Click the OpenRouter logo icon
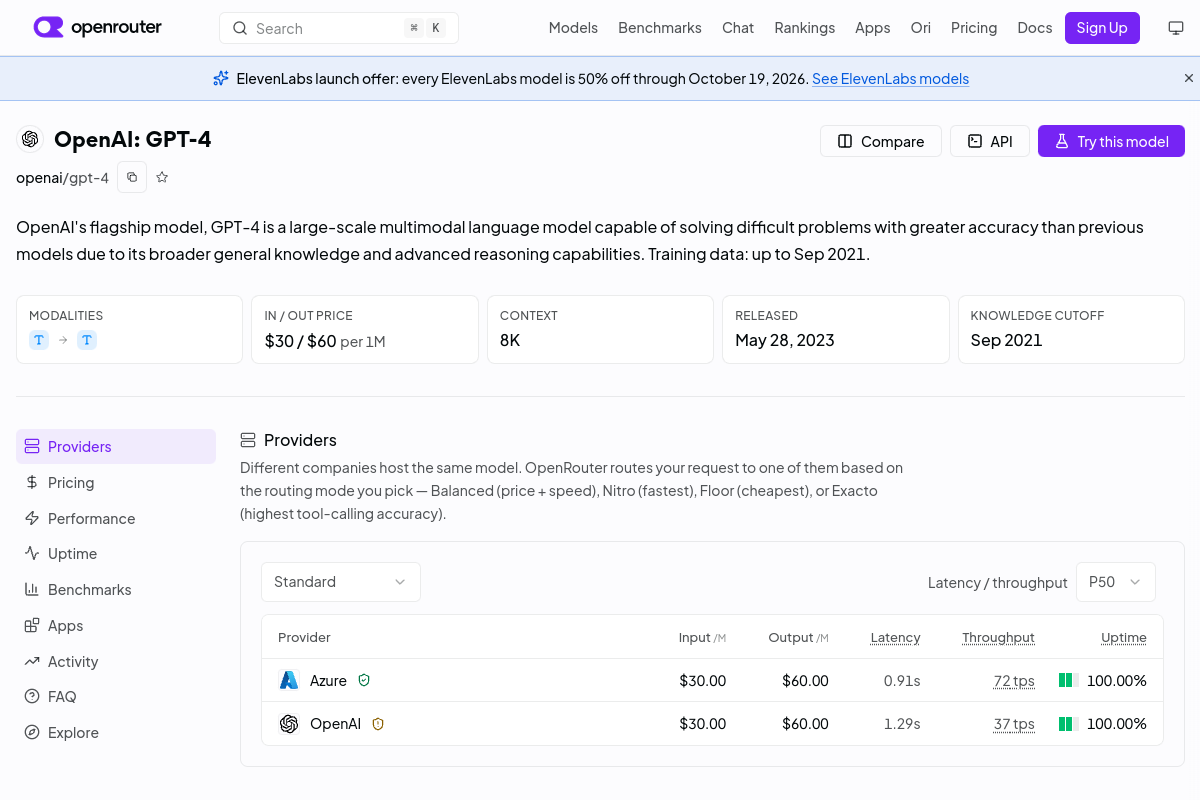Screen dimensions: 1200x800 [48, 27]
